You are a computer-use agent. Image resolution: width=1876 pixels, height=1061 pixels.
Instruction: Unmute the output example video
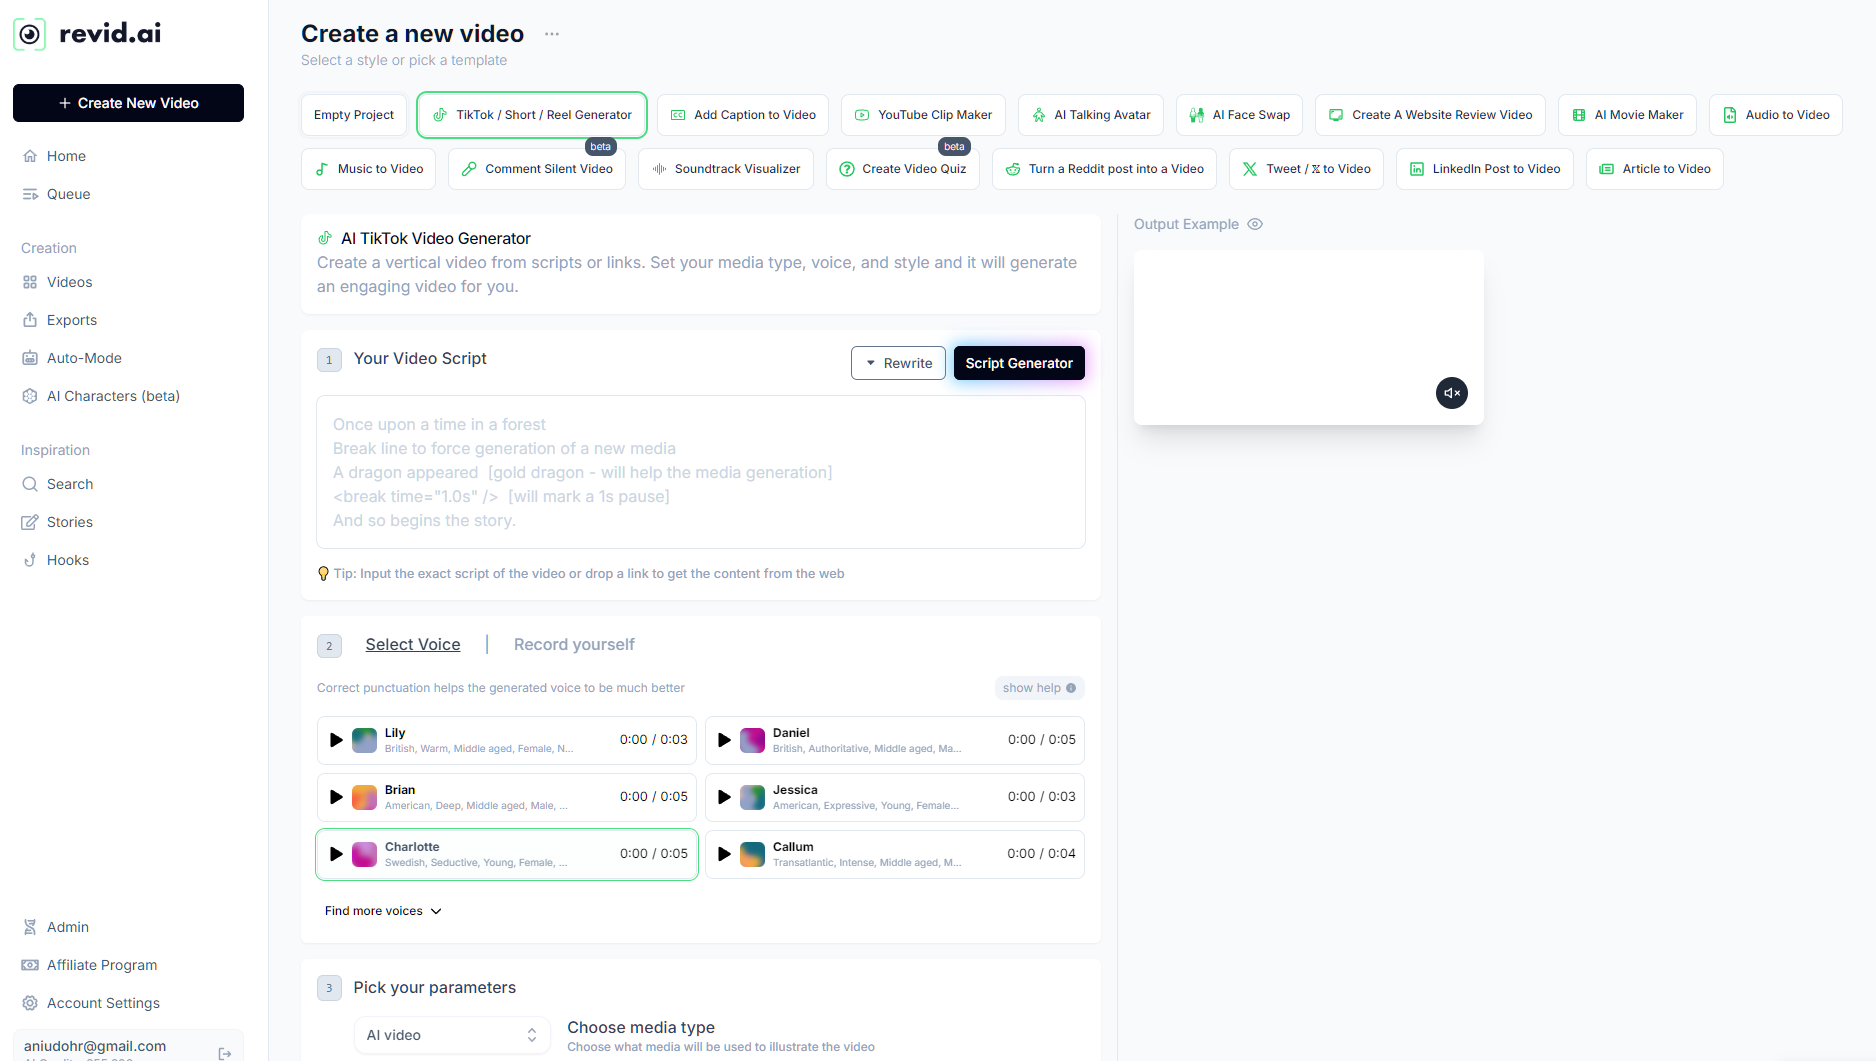point(1451,393)
